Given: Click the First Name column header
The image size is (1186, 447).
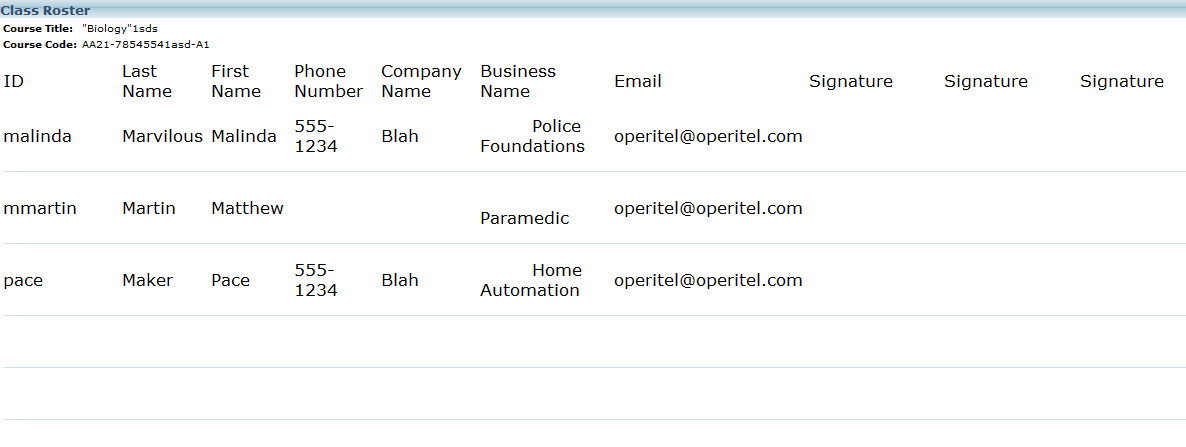Looking at the screenshot, I should (x=236, y=81).
